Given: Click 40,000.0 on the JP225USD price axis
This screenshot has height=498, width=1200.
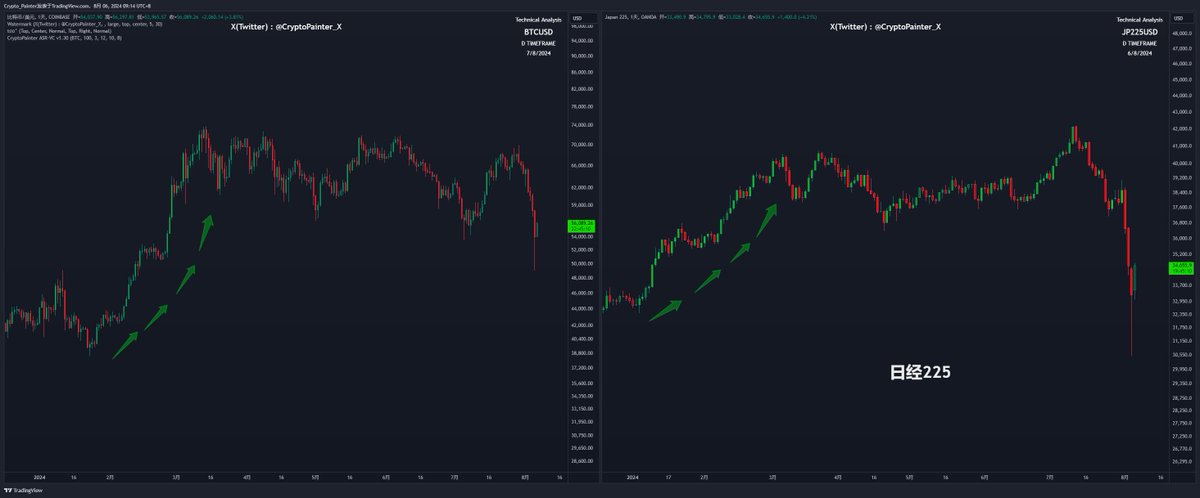Looking at the screenshot, I should tap(1182, 162).
